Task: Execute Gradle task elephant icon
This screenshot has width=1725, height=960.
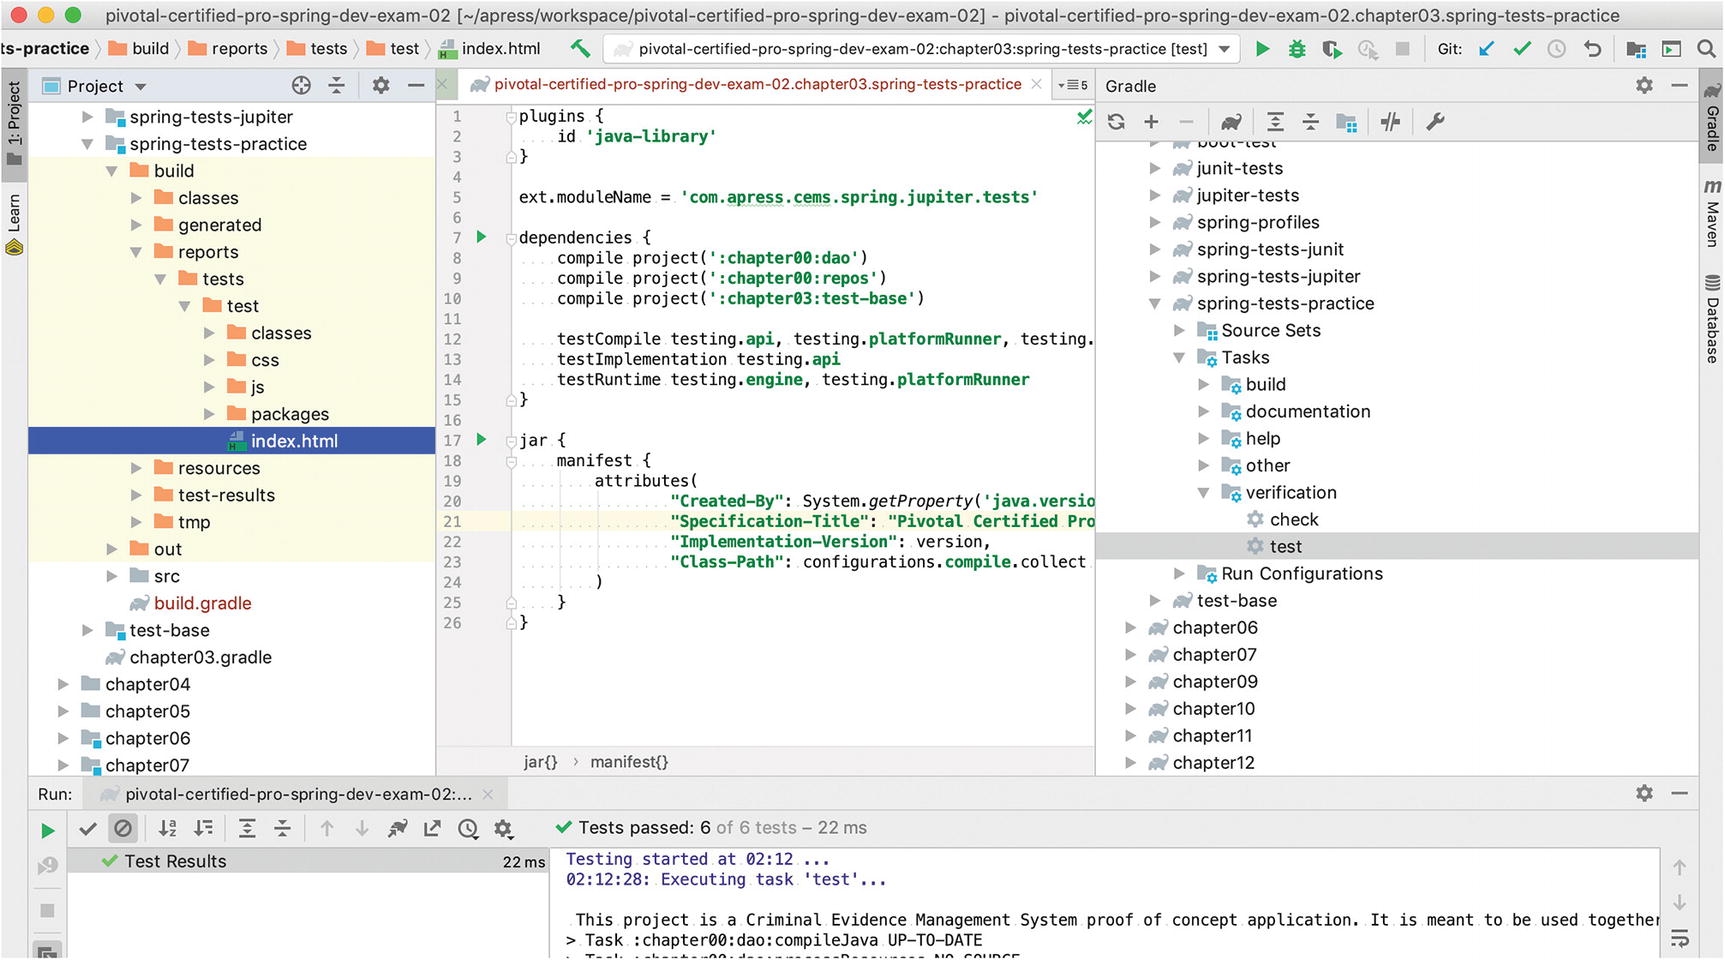Action: (1231, 122)
